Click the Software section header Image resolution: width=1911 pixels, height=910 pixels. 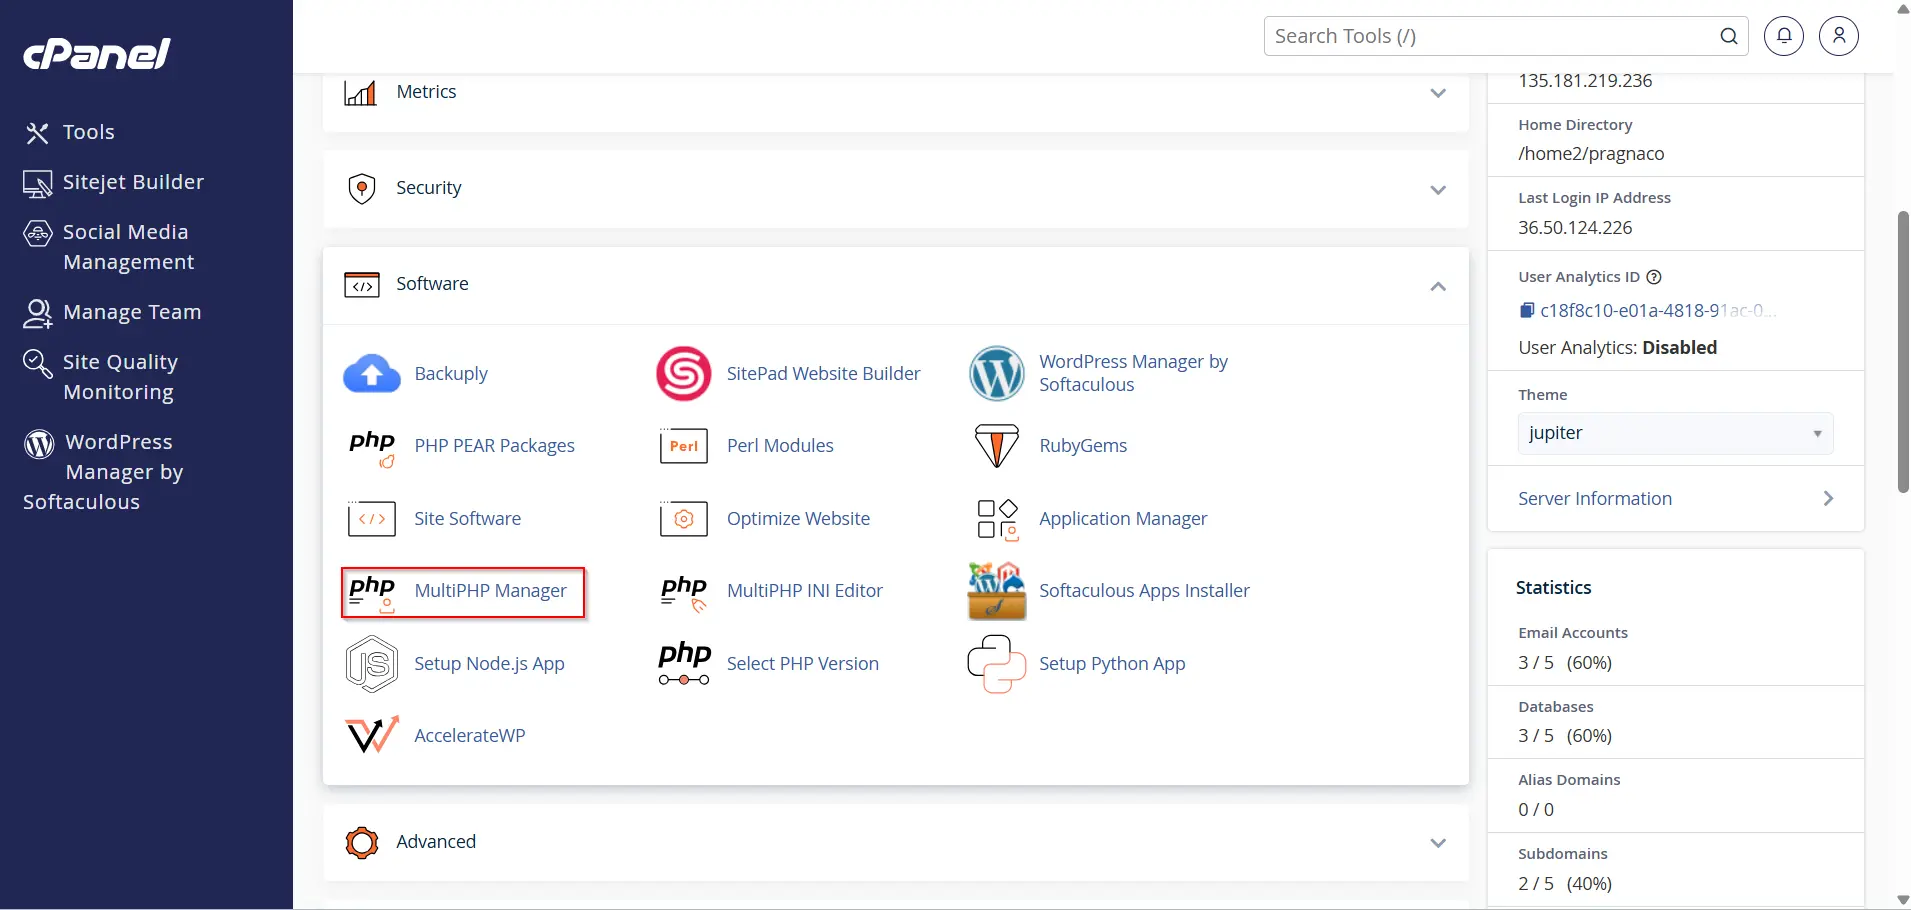tap(895, 285)
